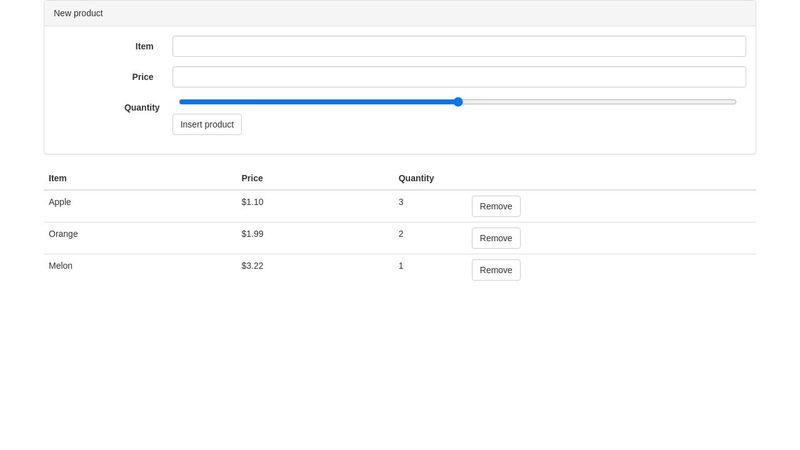Click the Quantity column header in the table
The width and height of the screenshot is (800, 450).
coord(416,178)
